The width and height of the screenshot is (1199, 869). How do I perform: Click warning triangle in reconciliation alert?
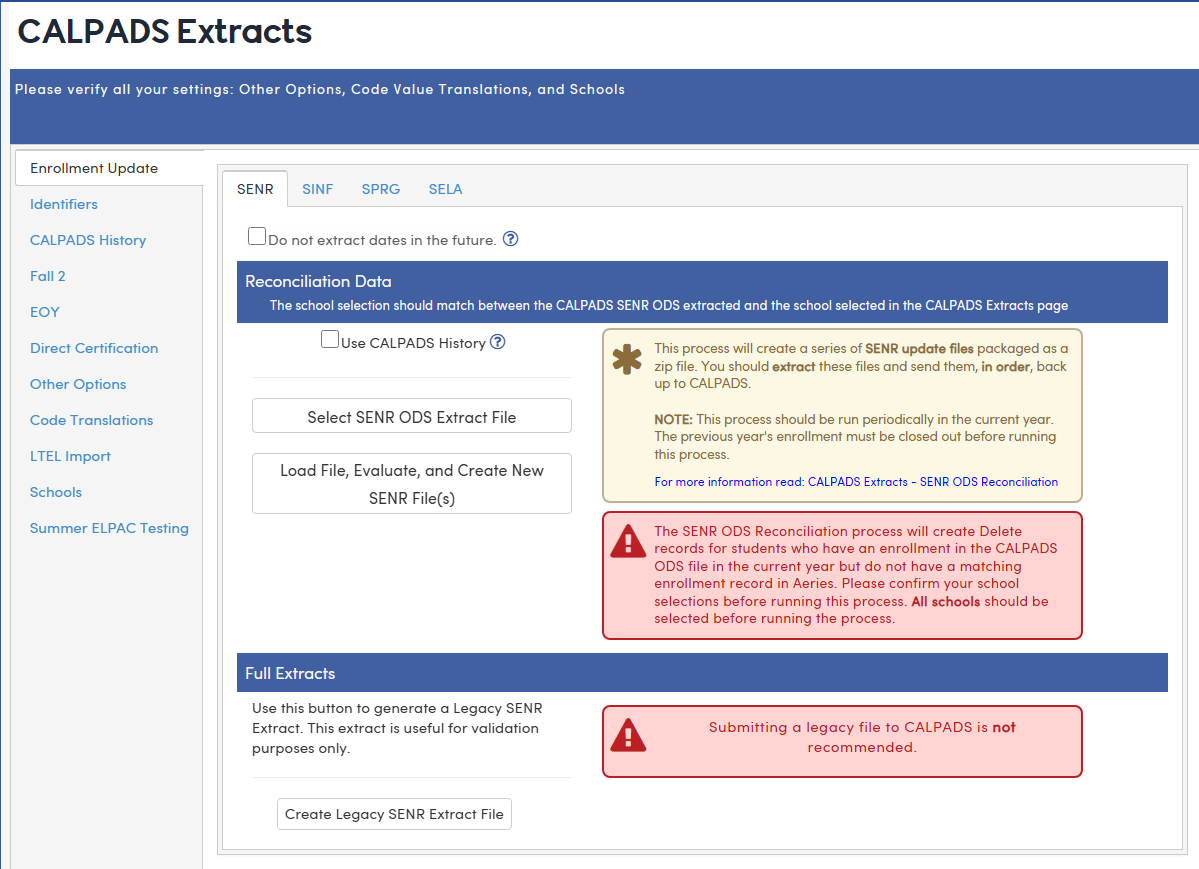pyautogui.click(x=629, y=541)
